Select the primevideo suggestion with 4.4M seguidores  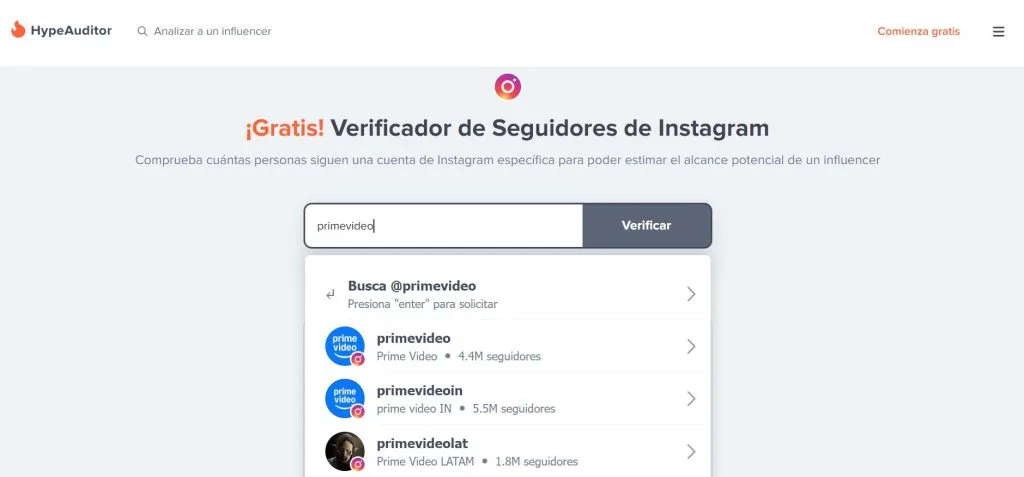pyautogui.click(x=508, y=346)
